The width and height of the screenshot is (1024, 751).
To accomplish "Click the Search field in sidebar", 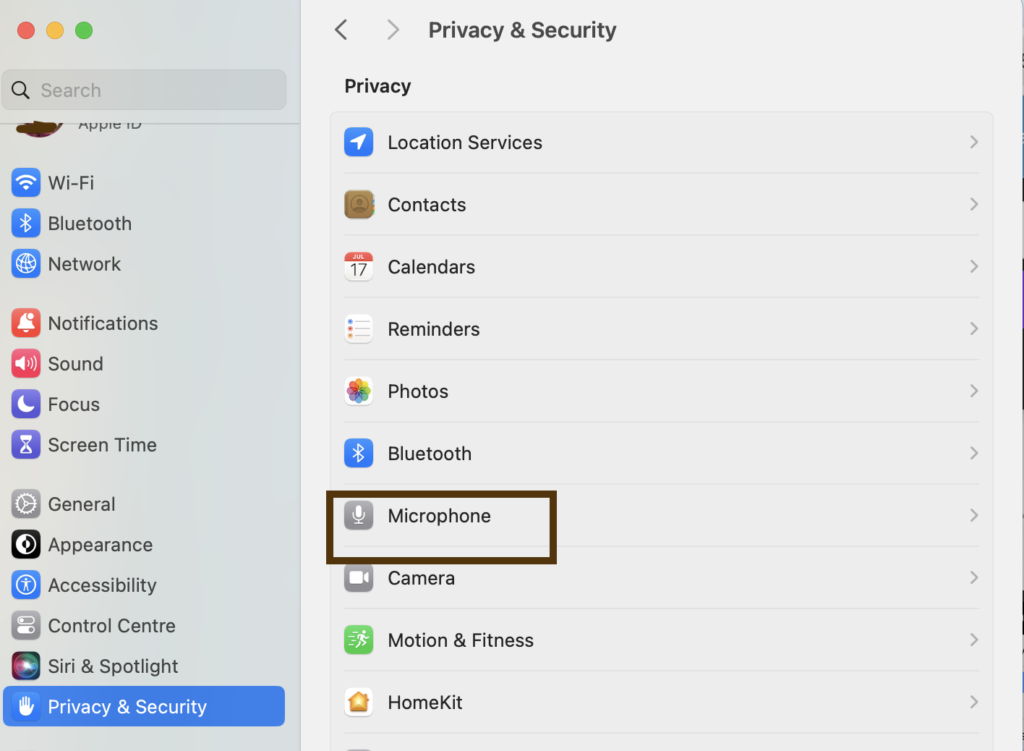I will [x=150, y=90].
